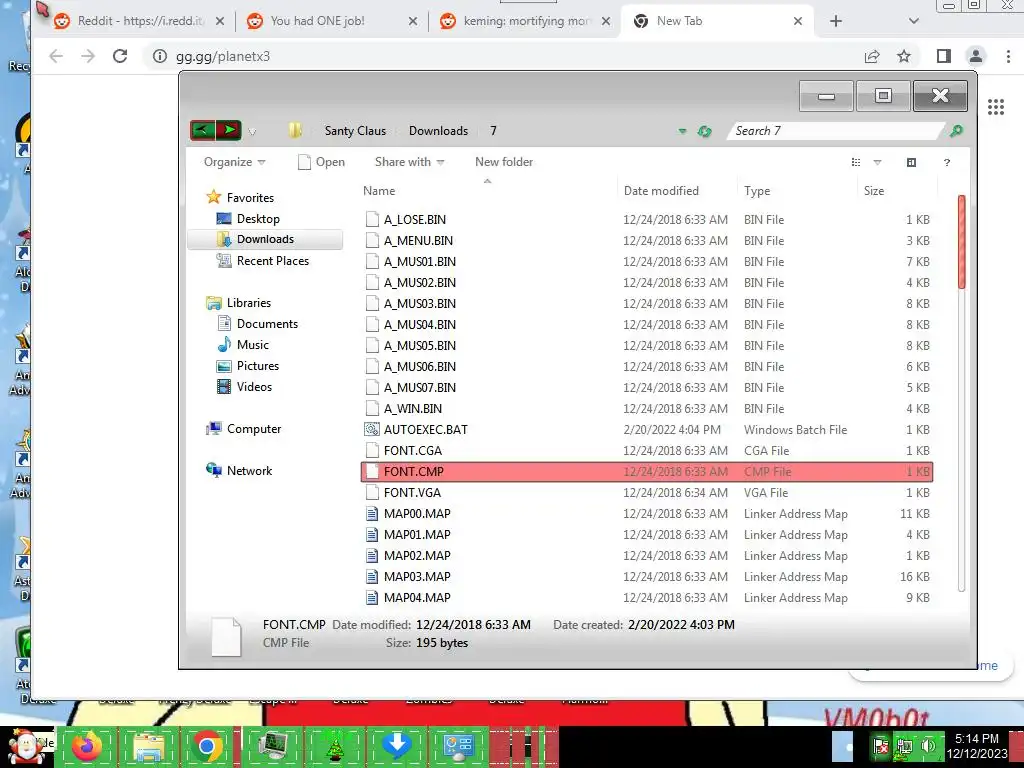
Task: Switch to the Reddit i.redd.it tab
Action: click(x=138, y=21)
